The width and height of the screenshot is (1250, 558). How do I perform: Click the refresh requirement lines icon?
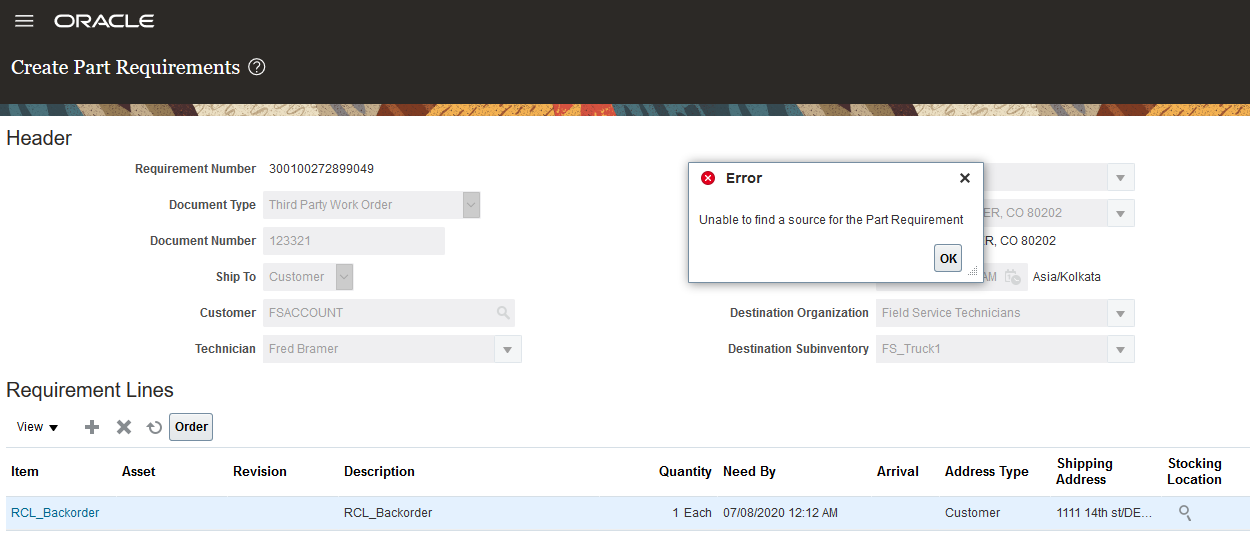[154, 427]
